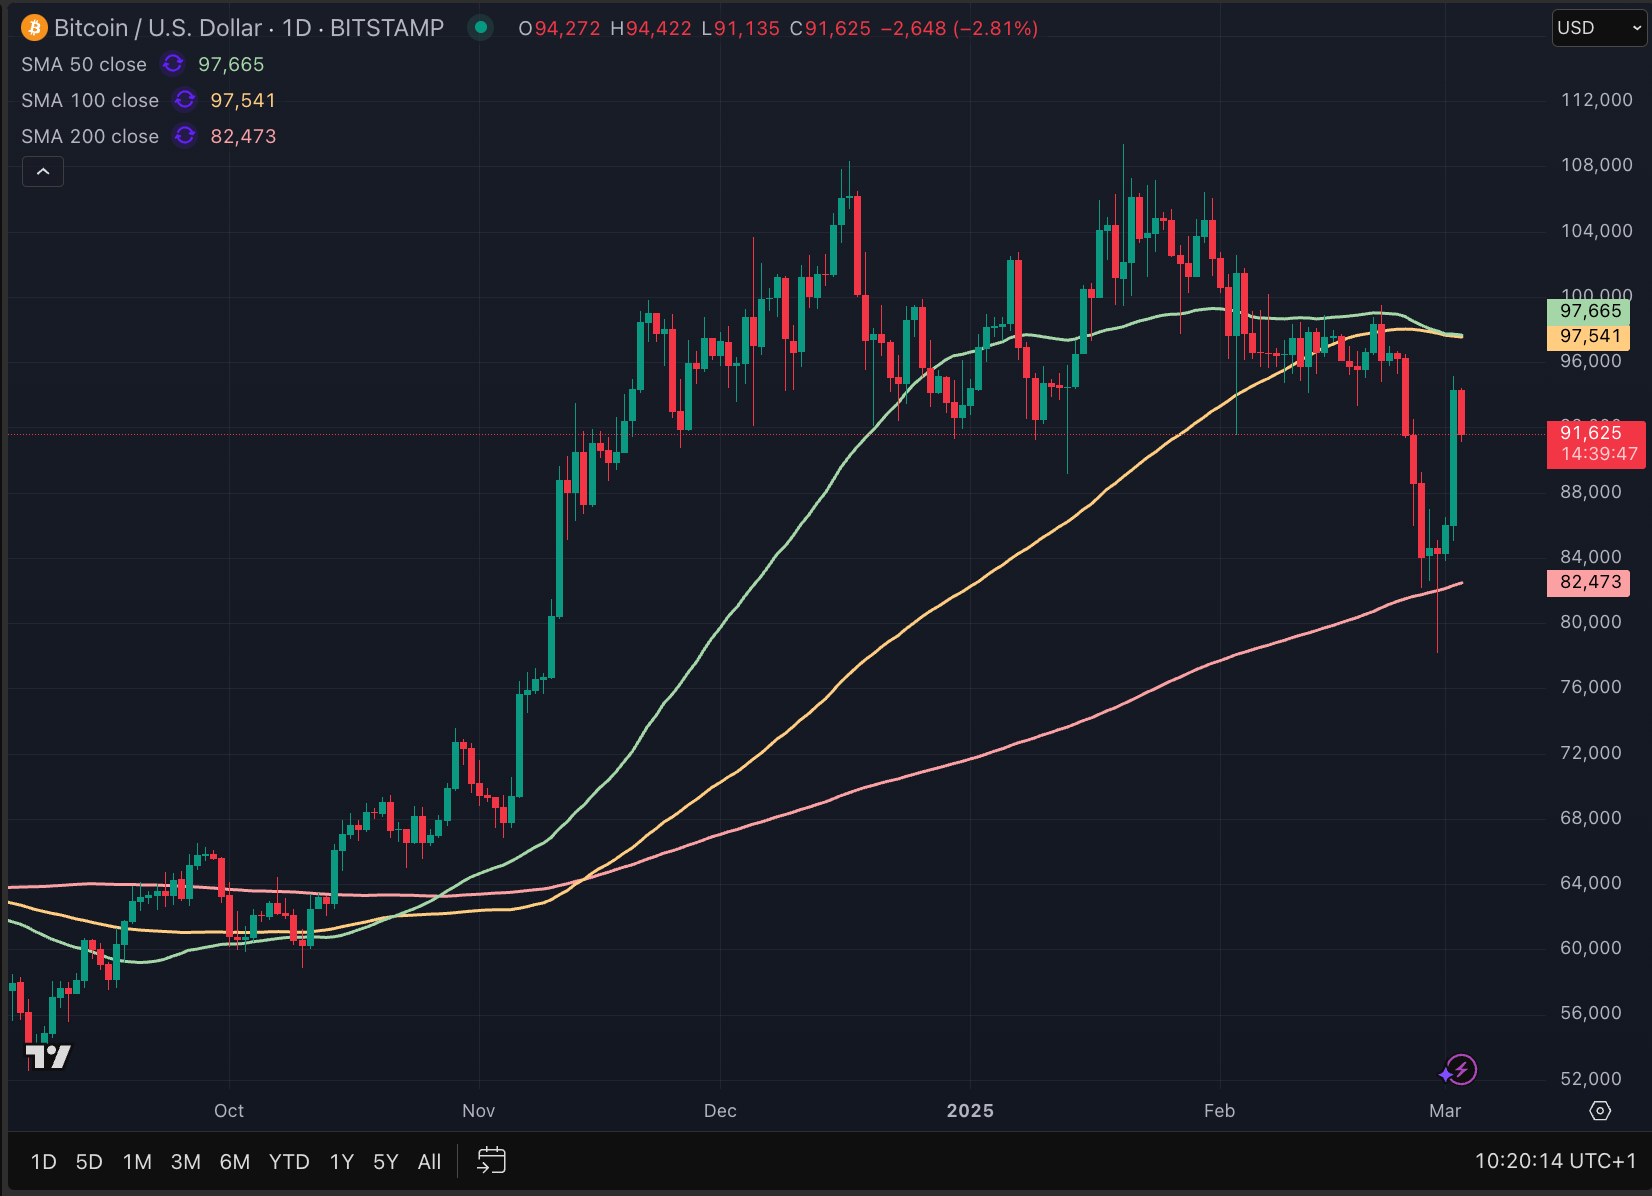
Task: Switch to the 3M time range
Action: 186,1162
